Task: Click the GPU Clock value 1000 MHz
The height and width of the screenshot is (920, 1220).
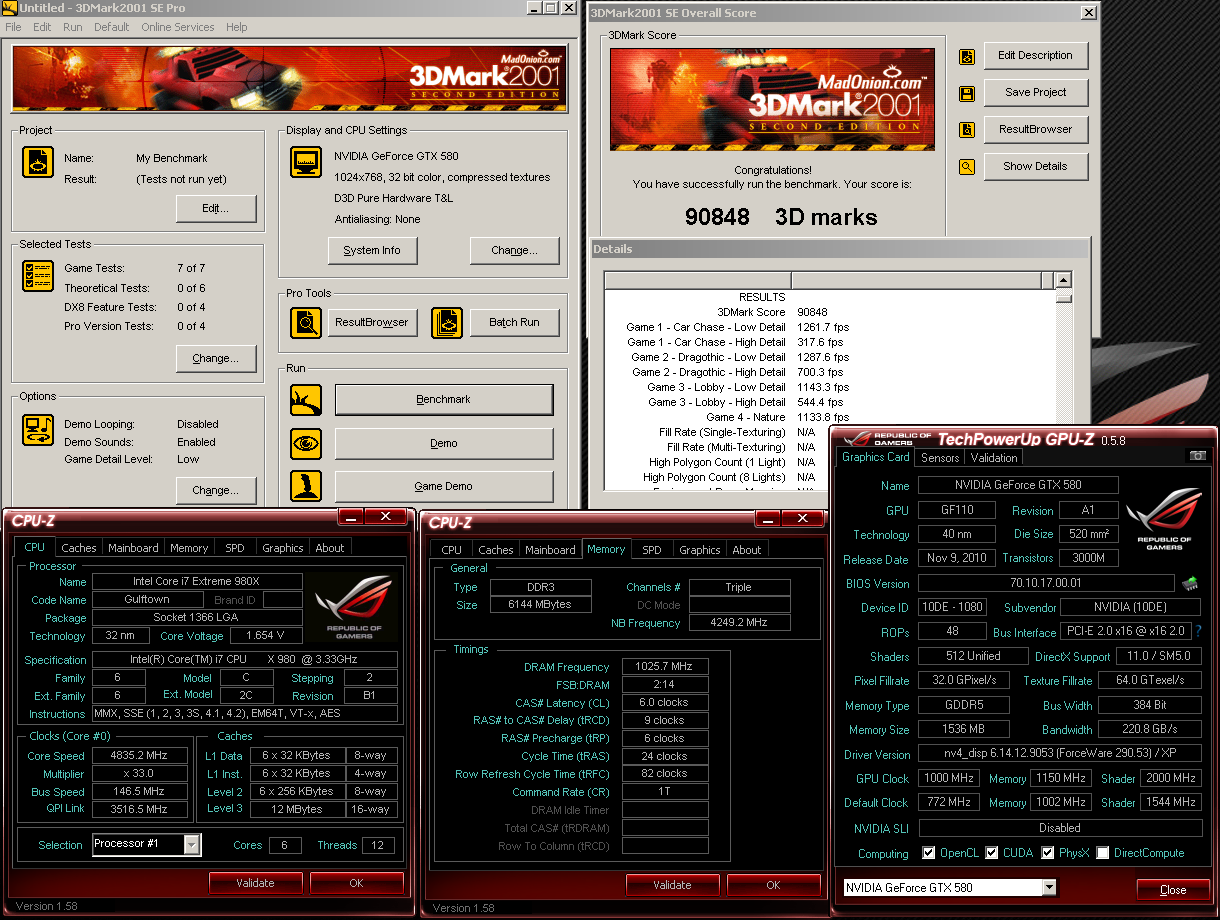Action: pyautogui.click(x=949, y=778)
